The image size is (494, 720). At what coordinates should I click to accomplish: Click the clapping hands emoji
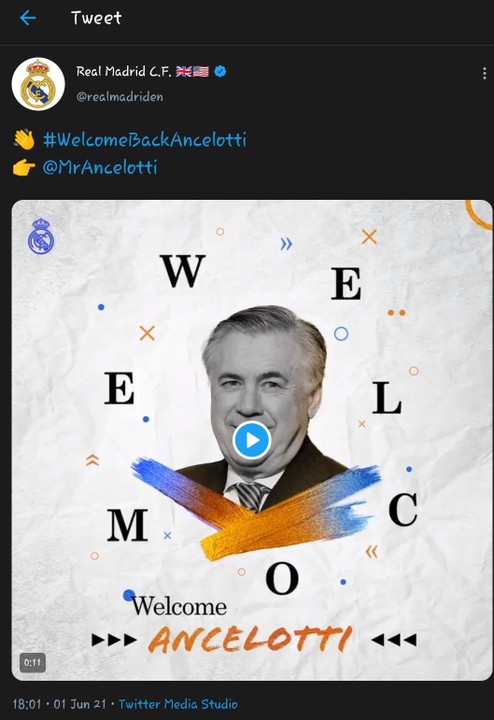click(24, 140)
